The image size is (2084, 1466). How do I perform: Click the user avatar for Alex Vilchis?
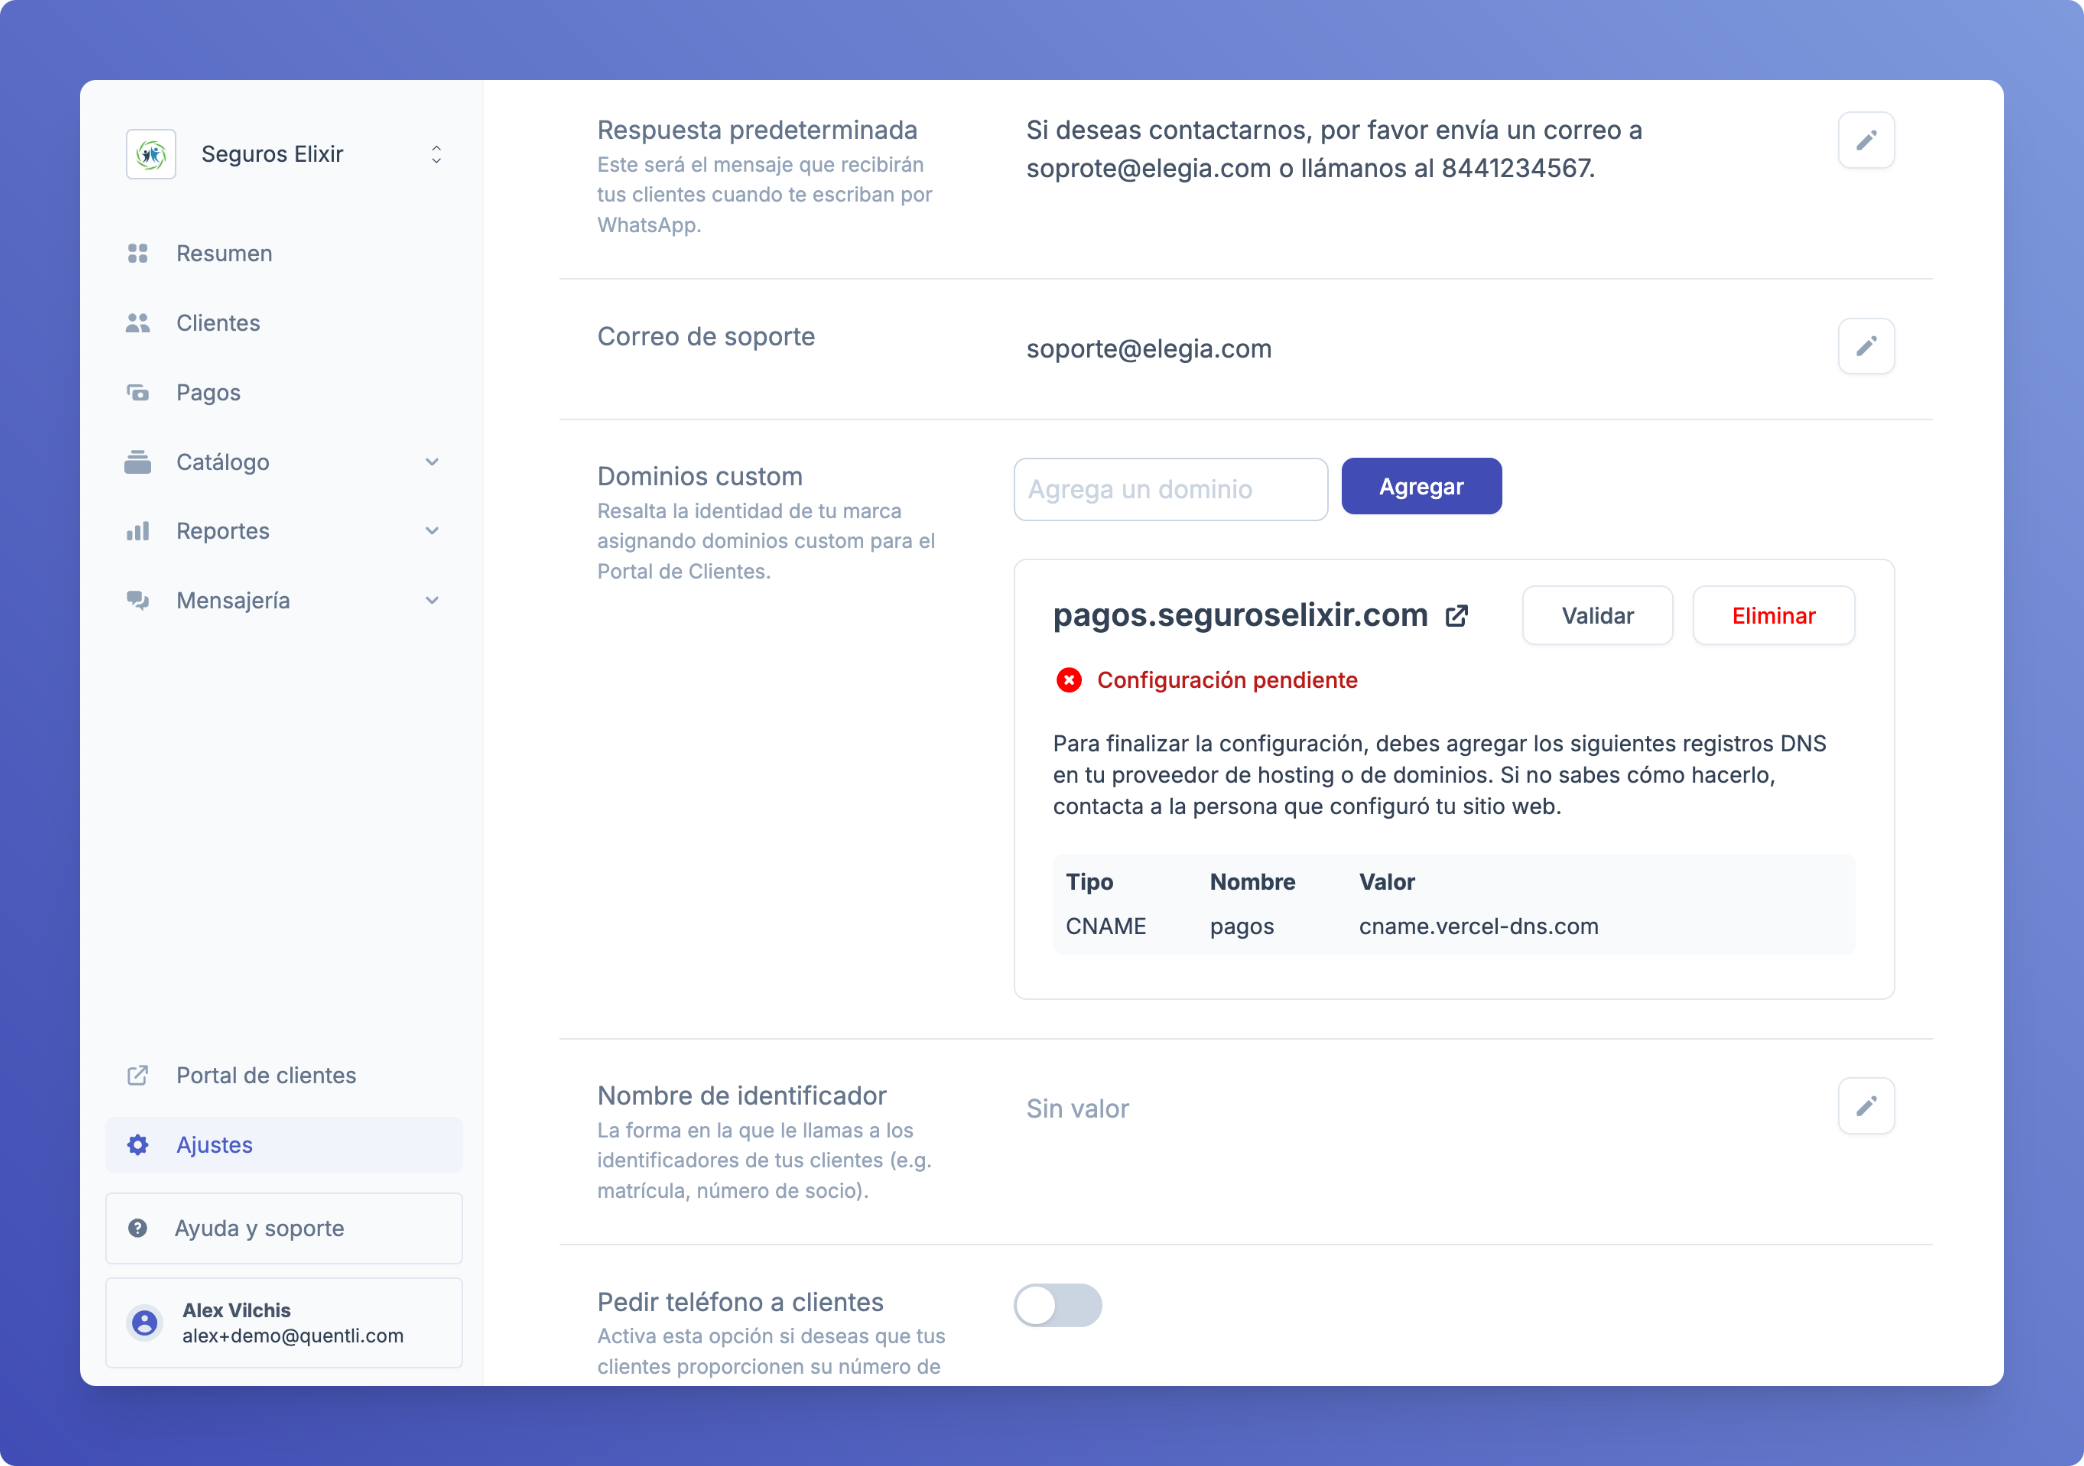145,1323
